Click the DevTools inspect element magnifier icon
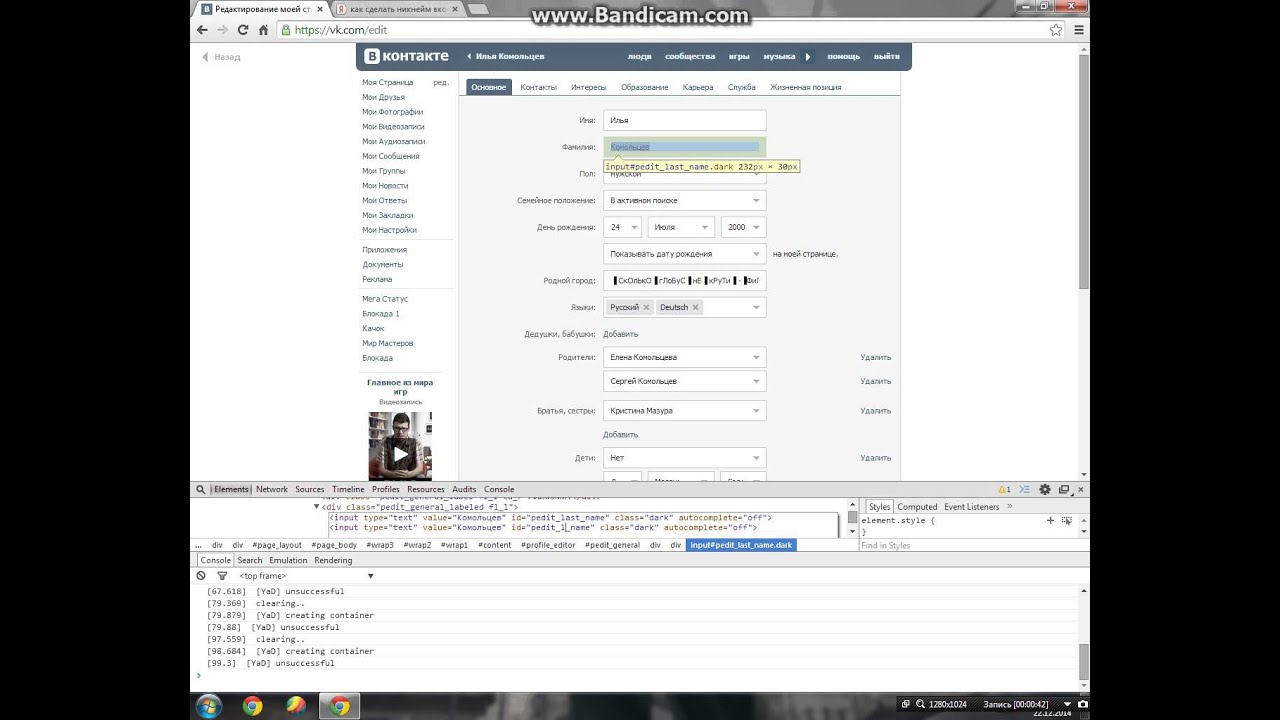This screenshot has width=1280, height=720. (200, 489)
